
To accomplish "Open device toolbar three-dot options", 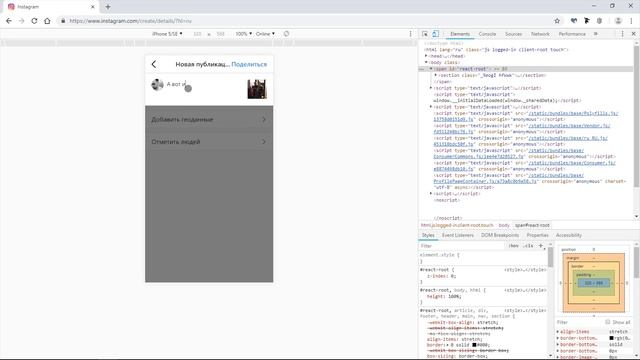I will pos(411,34).
